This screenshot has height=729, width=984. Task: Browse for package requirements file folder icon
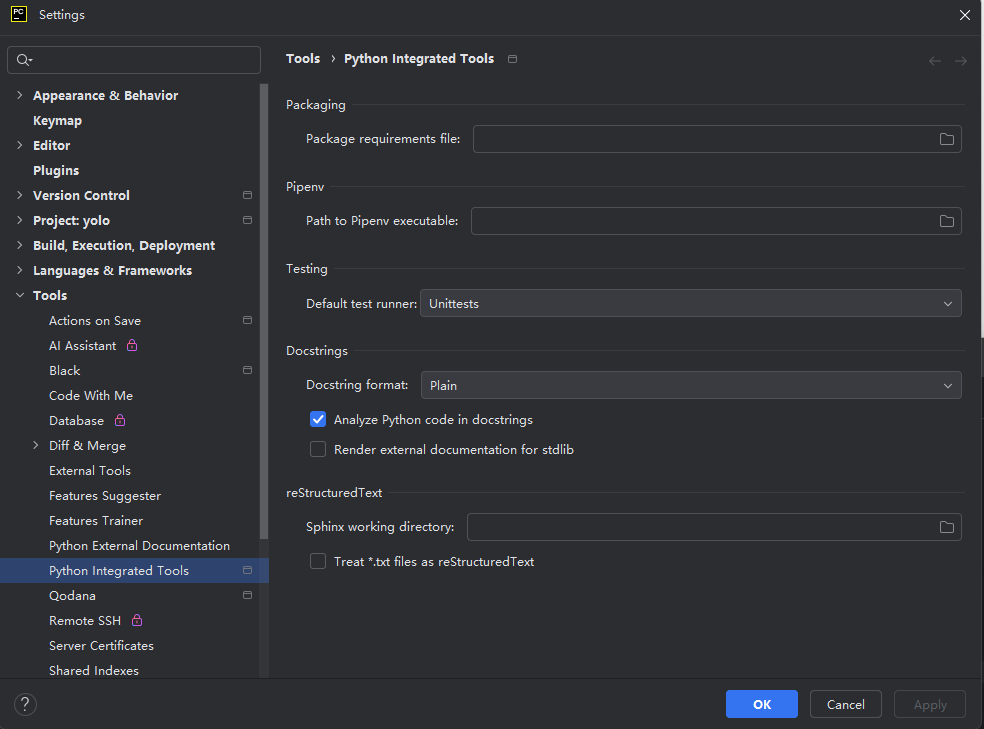coord(946,139)
